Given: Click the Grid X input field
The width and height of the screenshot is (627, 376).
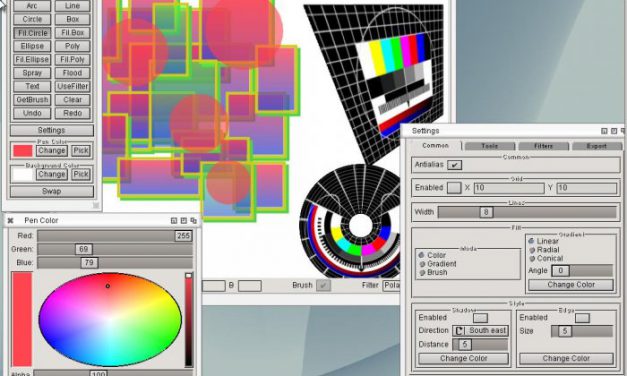Looking at the screenshot, I should [509, 188].
